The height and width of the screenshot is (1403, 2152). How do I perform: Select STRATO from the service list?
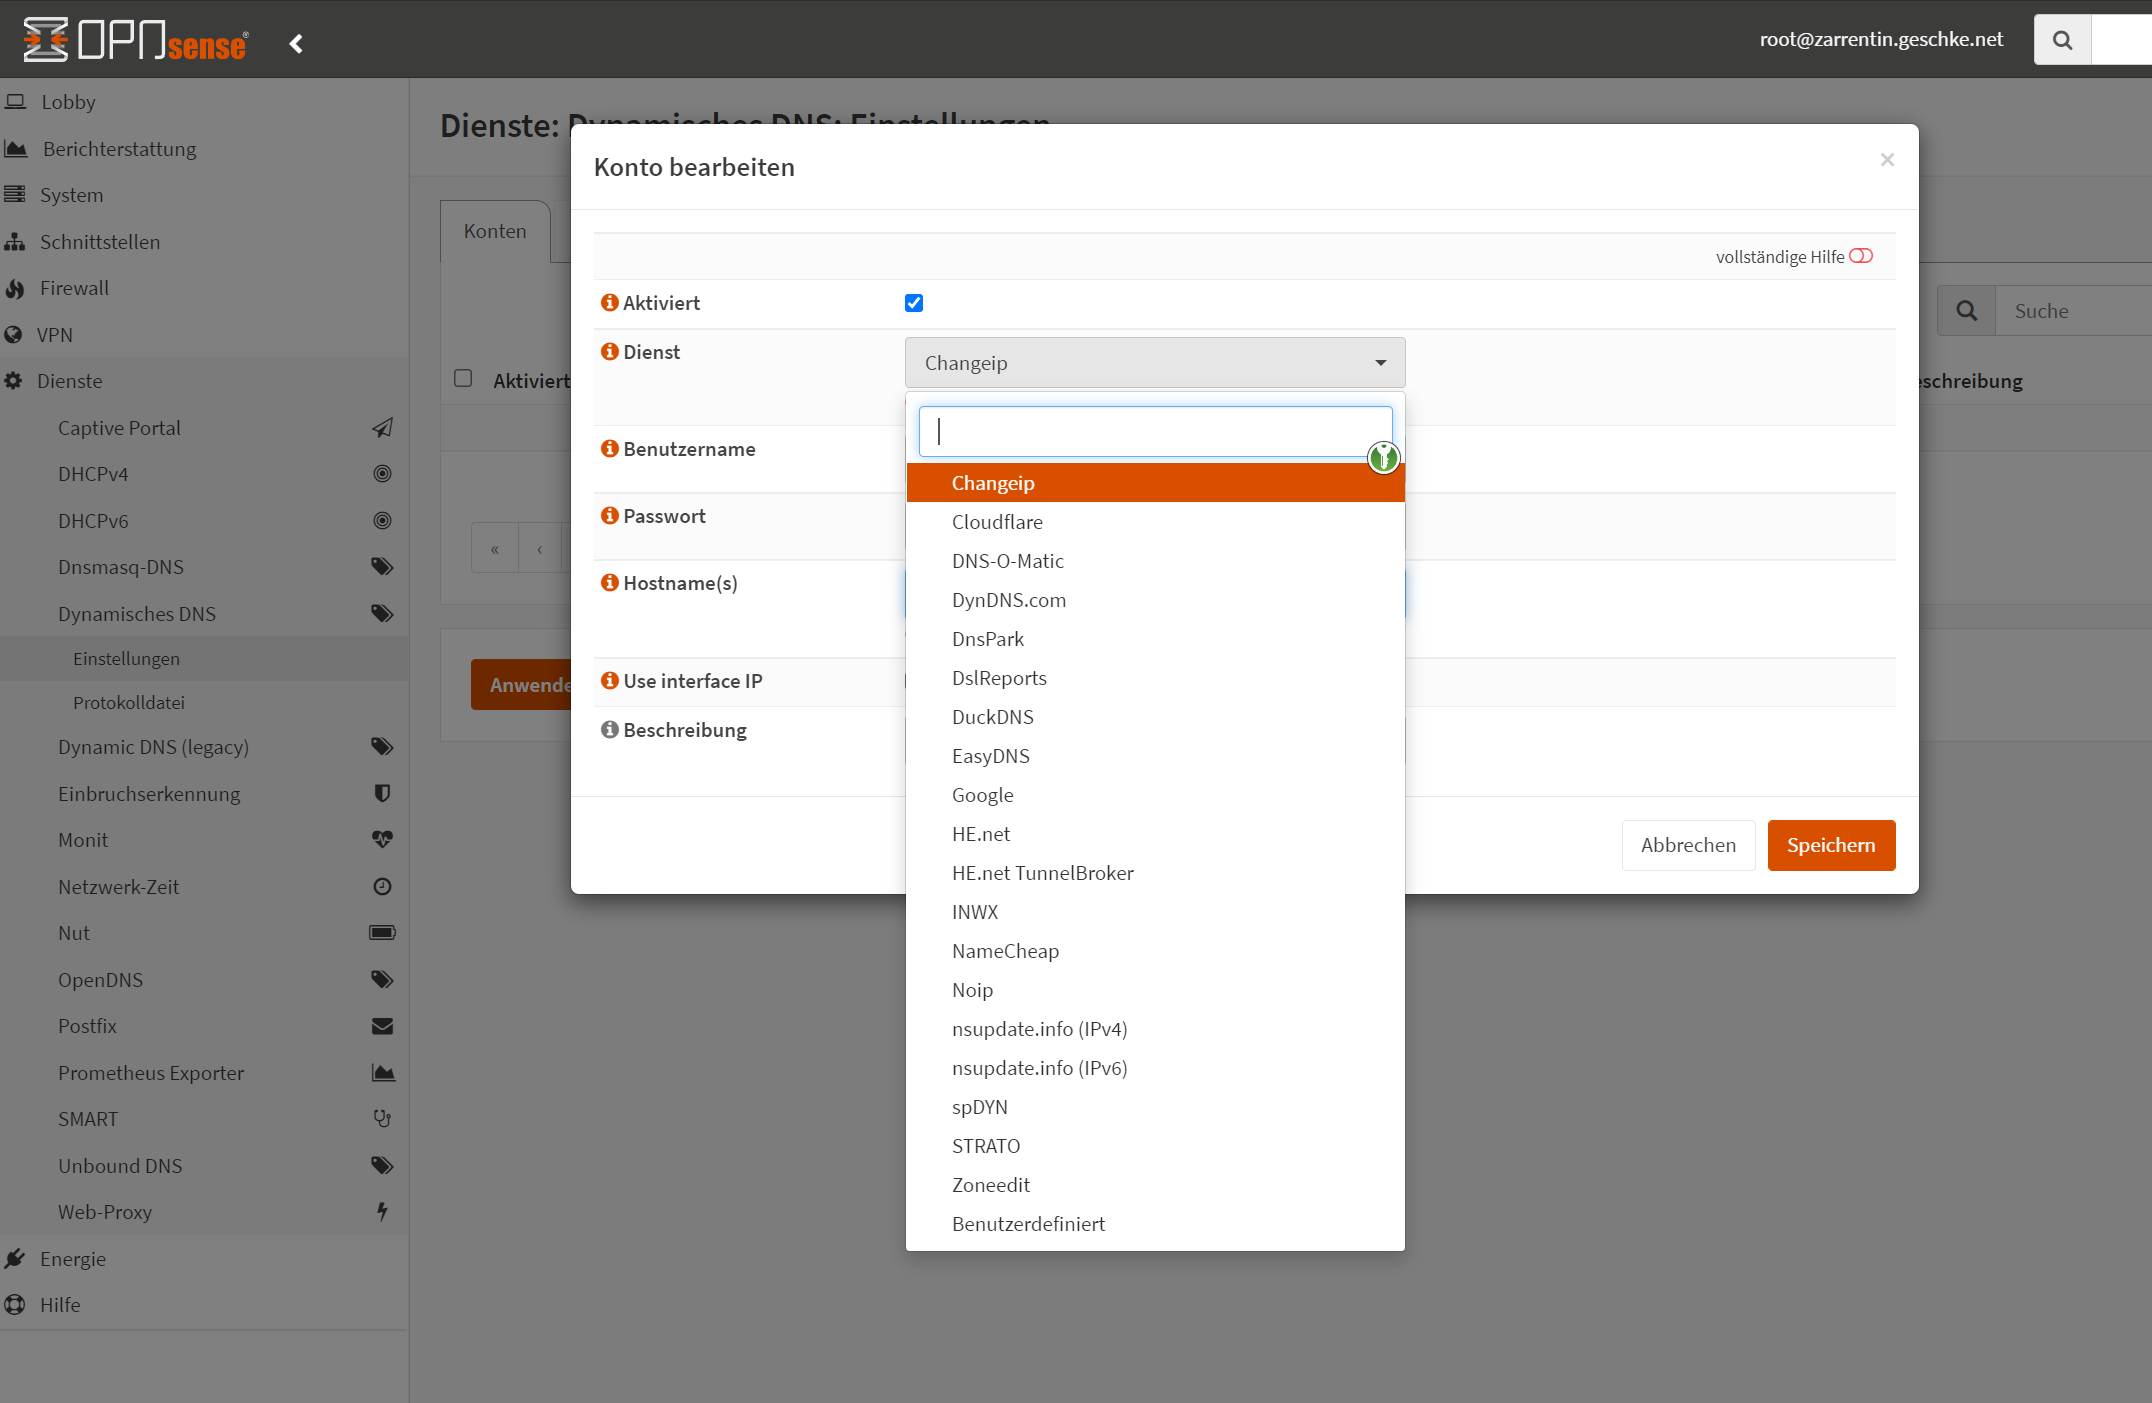click(1155, 1146)
